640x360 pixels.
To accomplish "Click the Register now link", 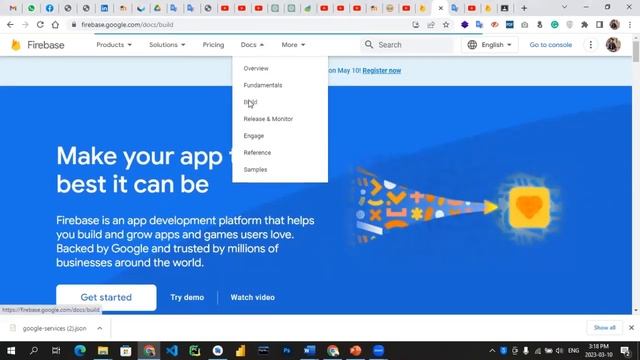I will click(x=382, y=71).
